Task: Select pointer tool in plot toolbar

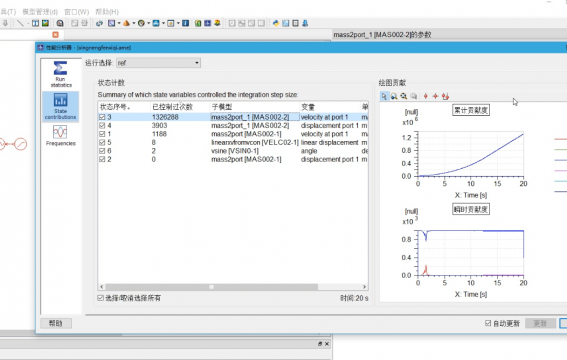Action: (384, 96)
